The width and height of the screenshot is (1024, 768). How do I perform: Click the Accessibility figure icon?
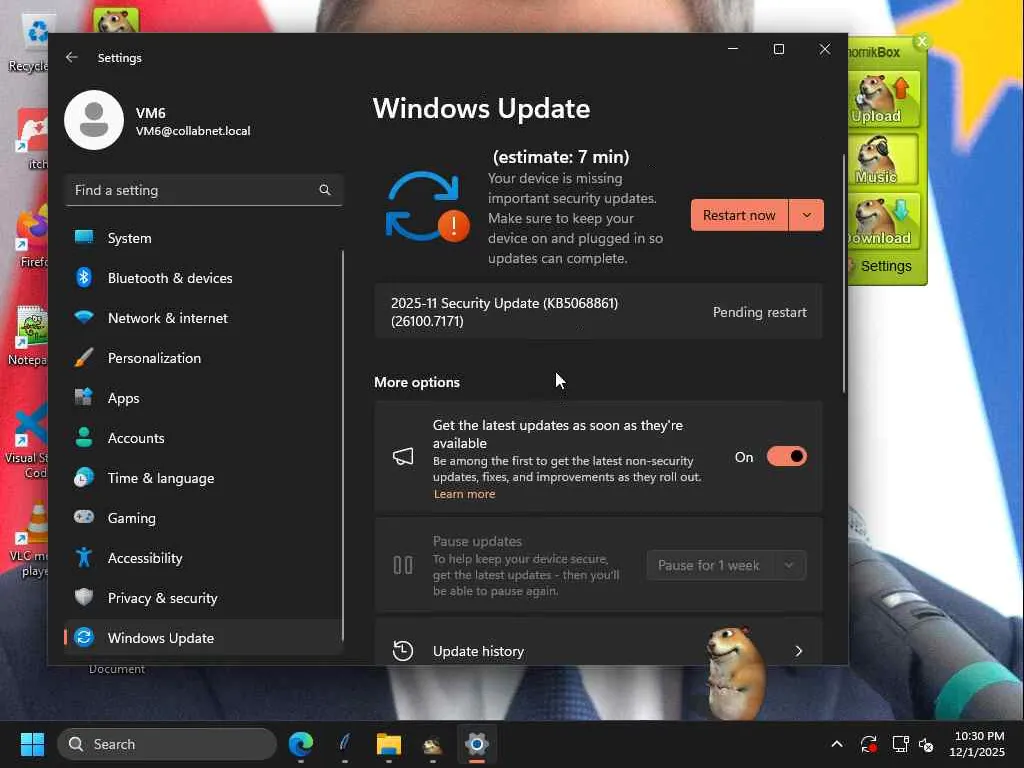click(84, 557)
